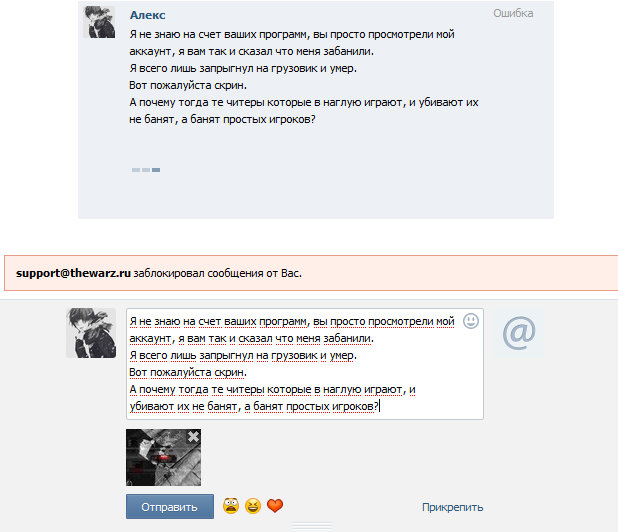Remove the attached screenshot with the X
618x532 pixels.
tap(194, 437)
